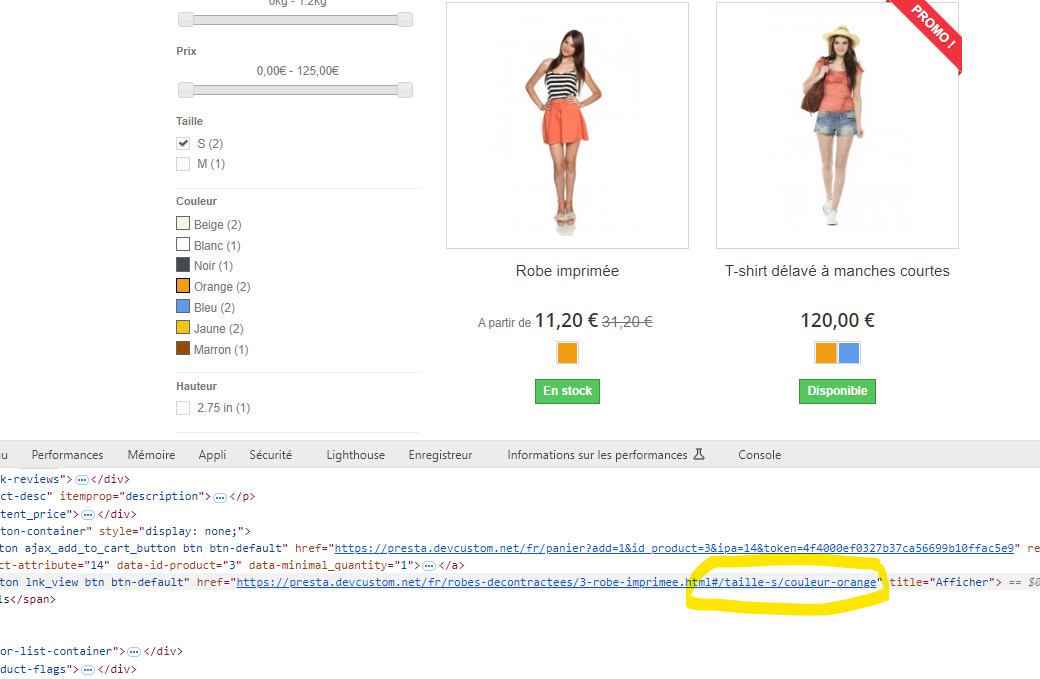
Task: Click the experimental flask icon in DevTools tabs
Action: [x=698, y=454]
